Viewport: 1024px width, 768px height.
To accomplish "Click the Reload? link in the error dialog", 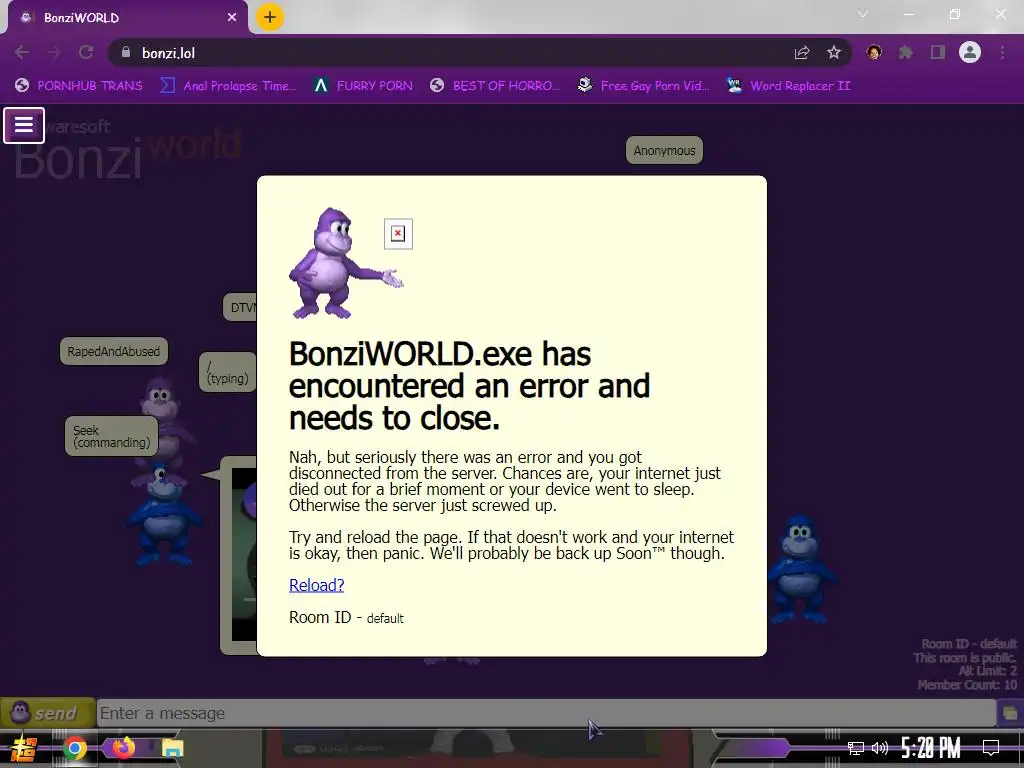I will (316, 585).
